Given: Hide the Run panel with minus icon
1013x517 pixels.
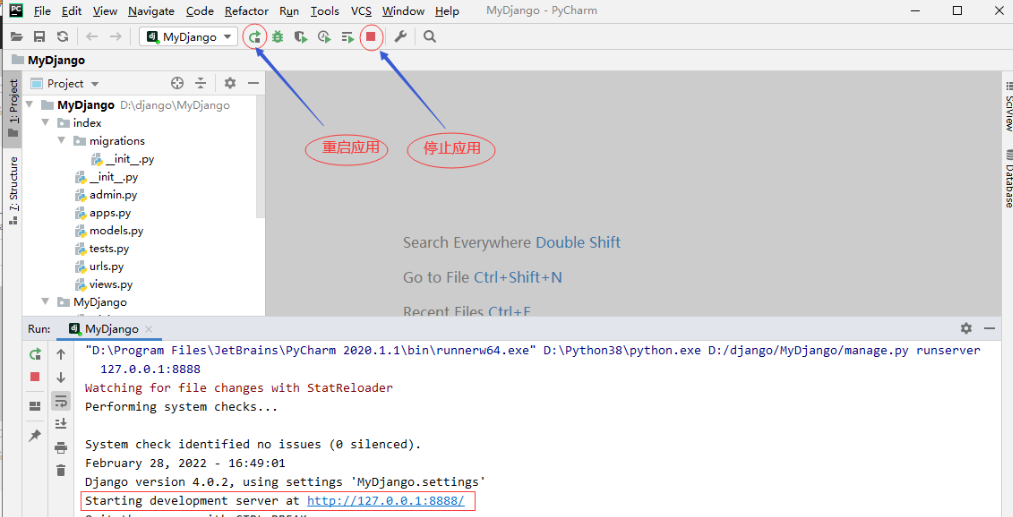Looking at the screenshot, I should pos(989,328).
